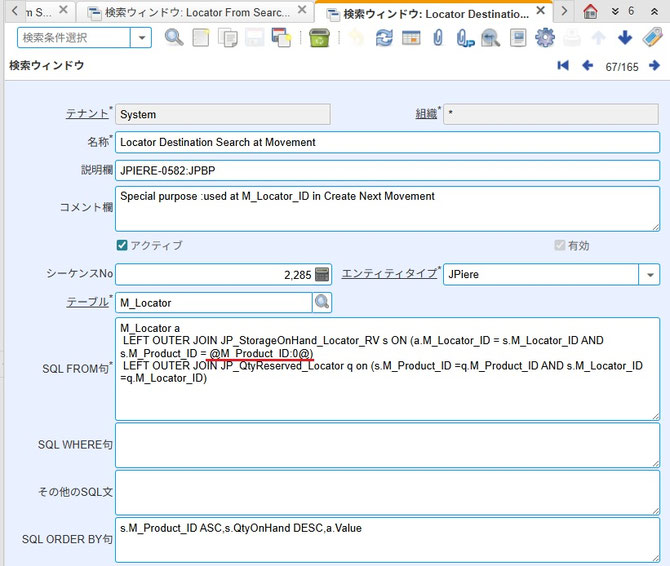
Task: Close the Locator From Search tab
Action: coord(302,10)
